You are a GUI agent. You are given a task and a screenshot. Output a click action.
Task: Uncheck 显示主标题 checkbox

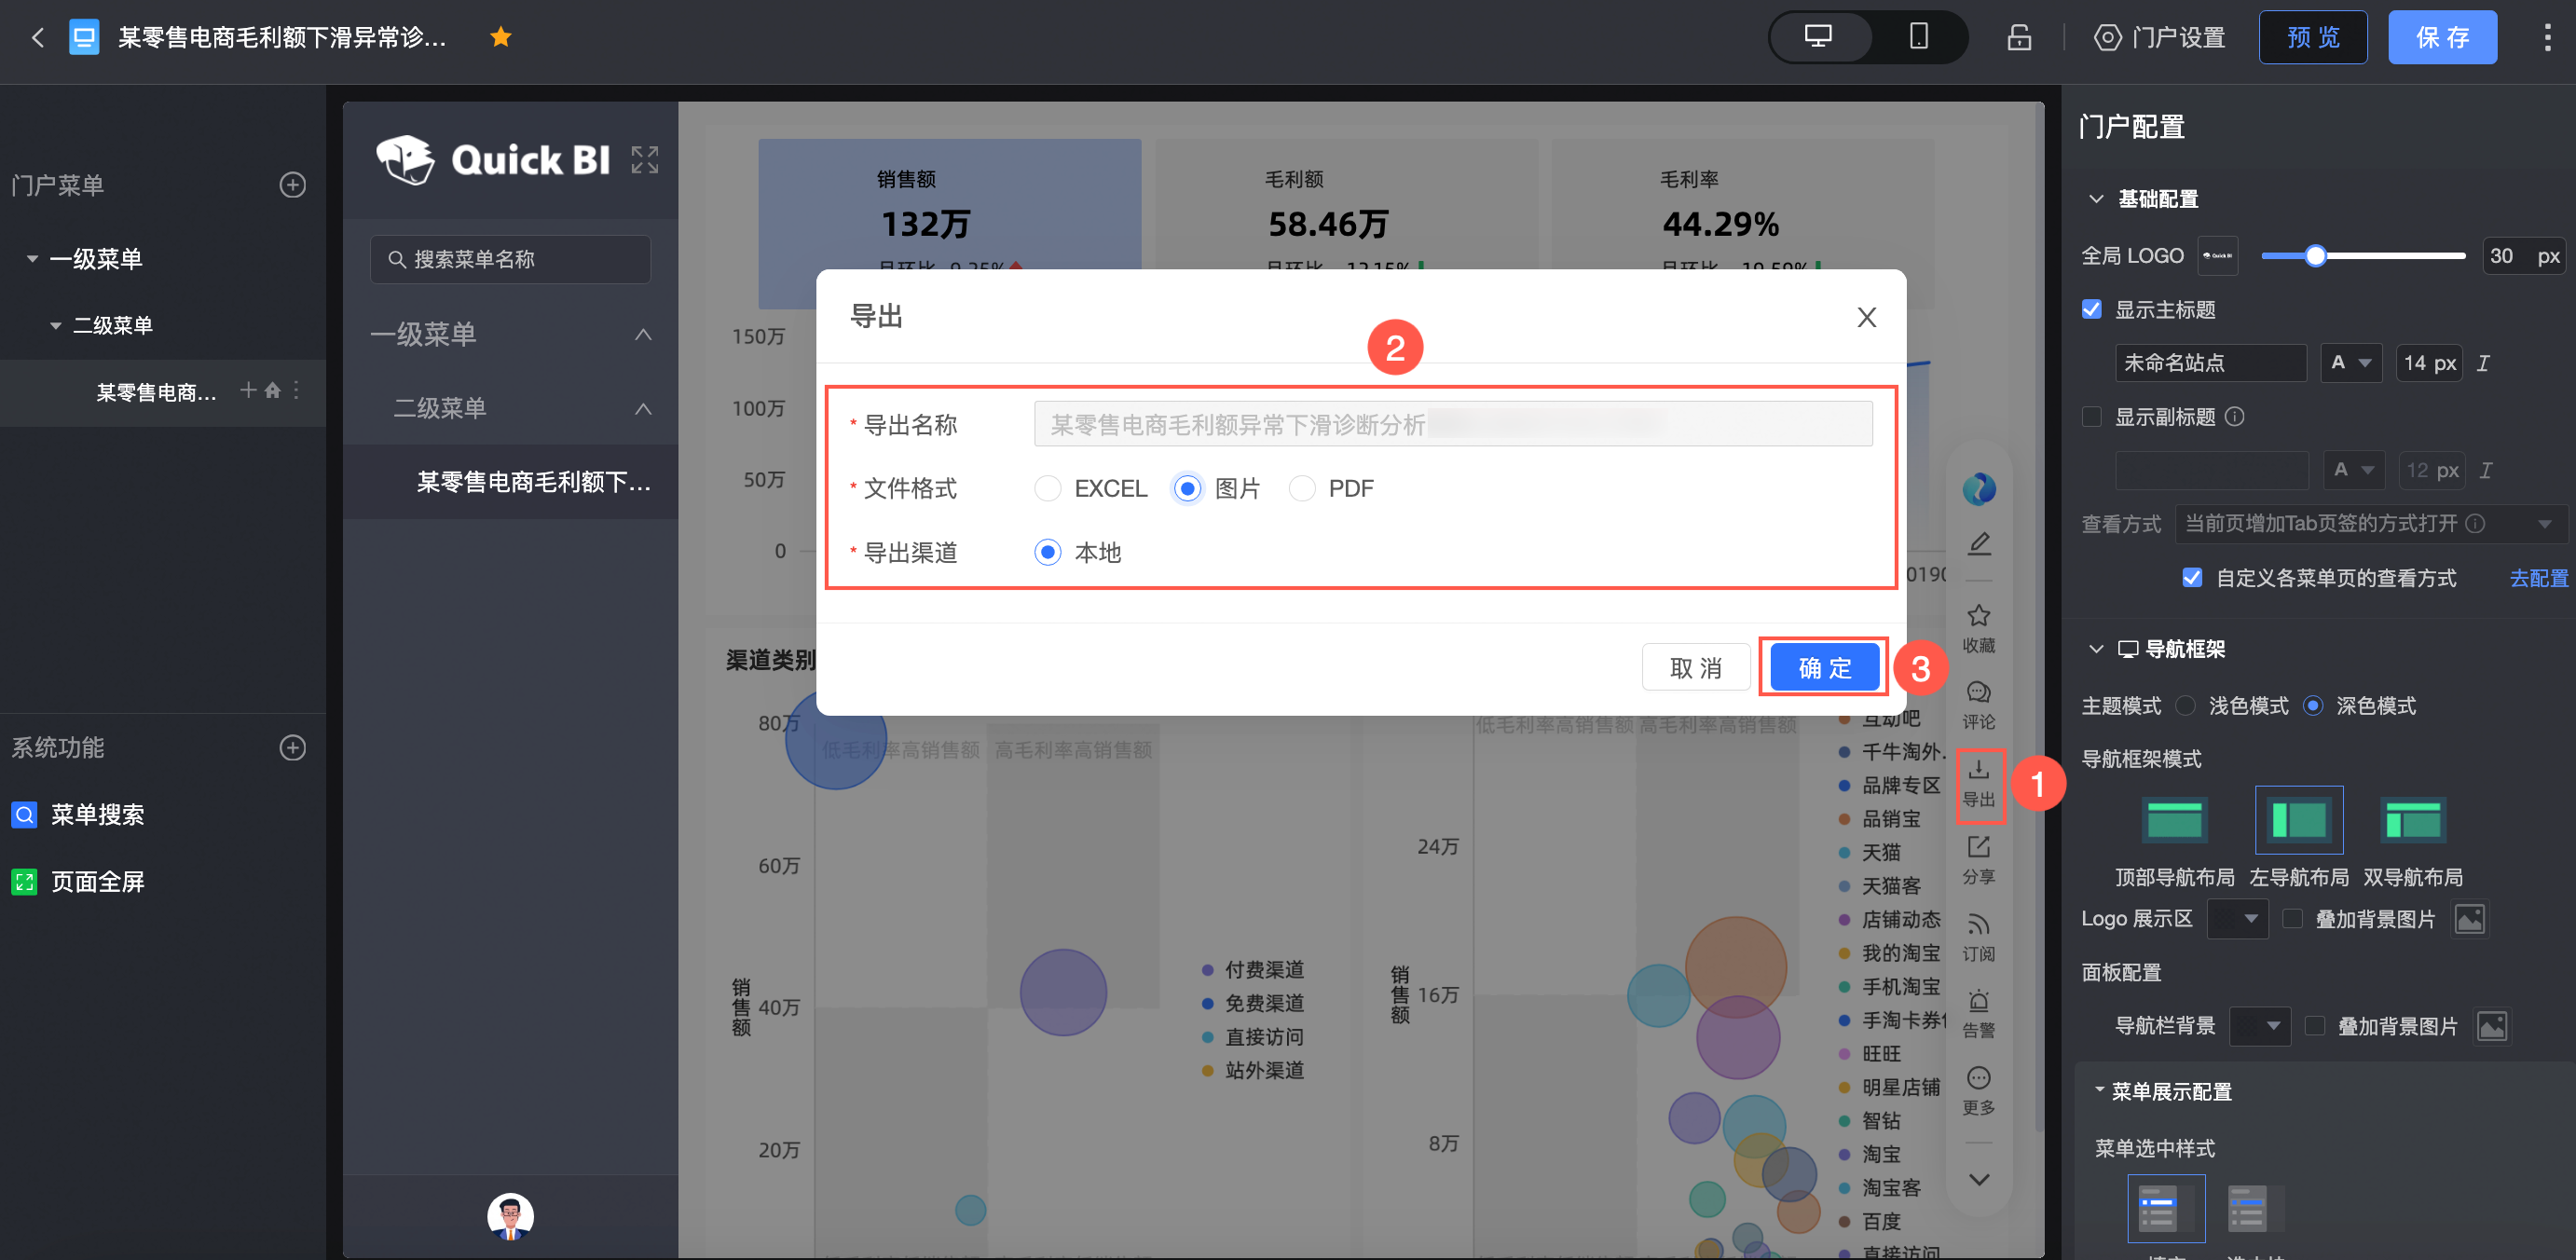(2091, 309)
